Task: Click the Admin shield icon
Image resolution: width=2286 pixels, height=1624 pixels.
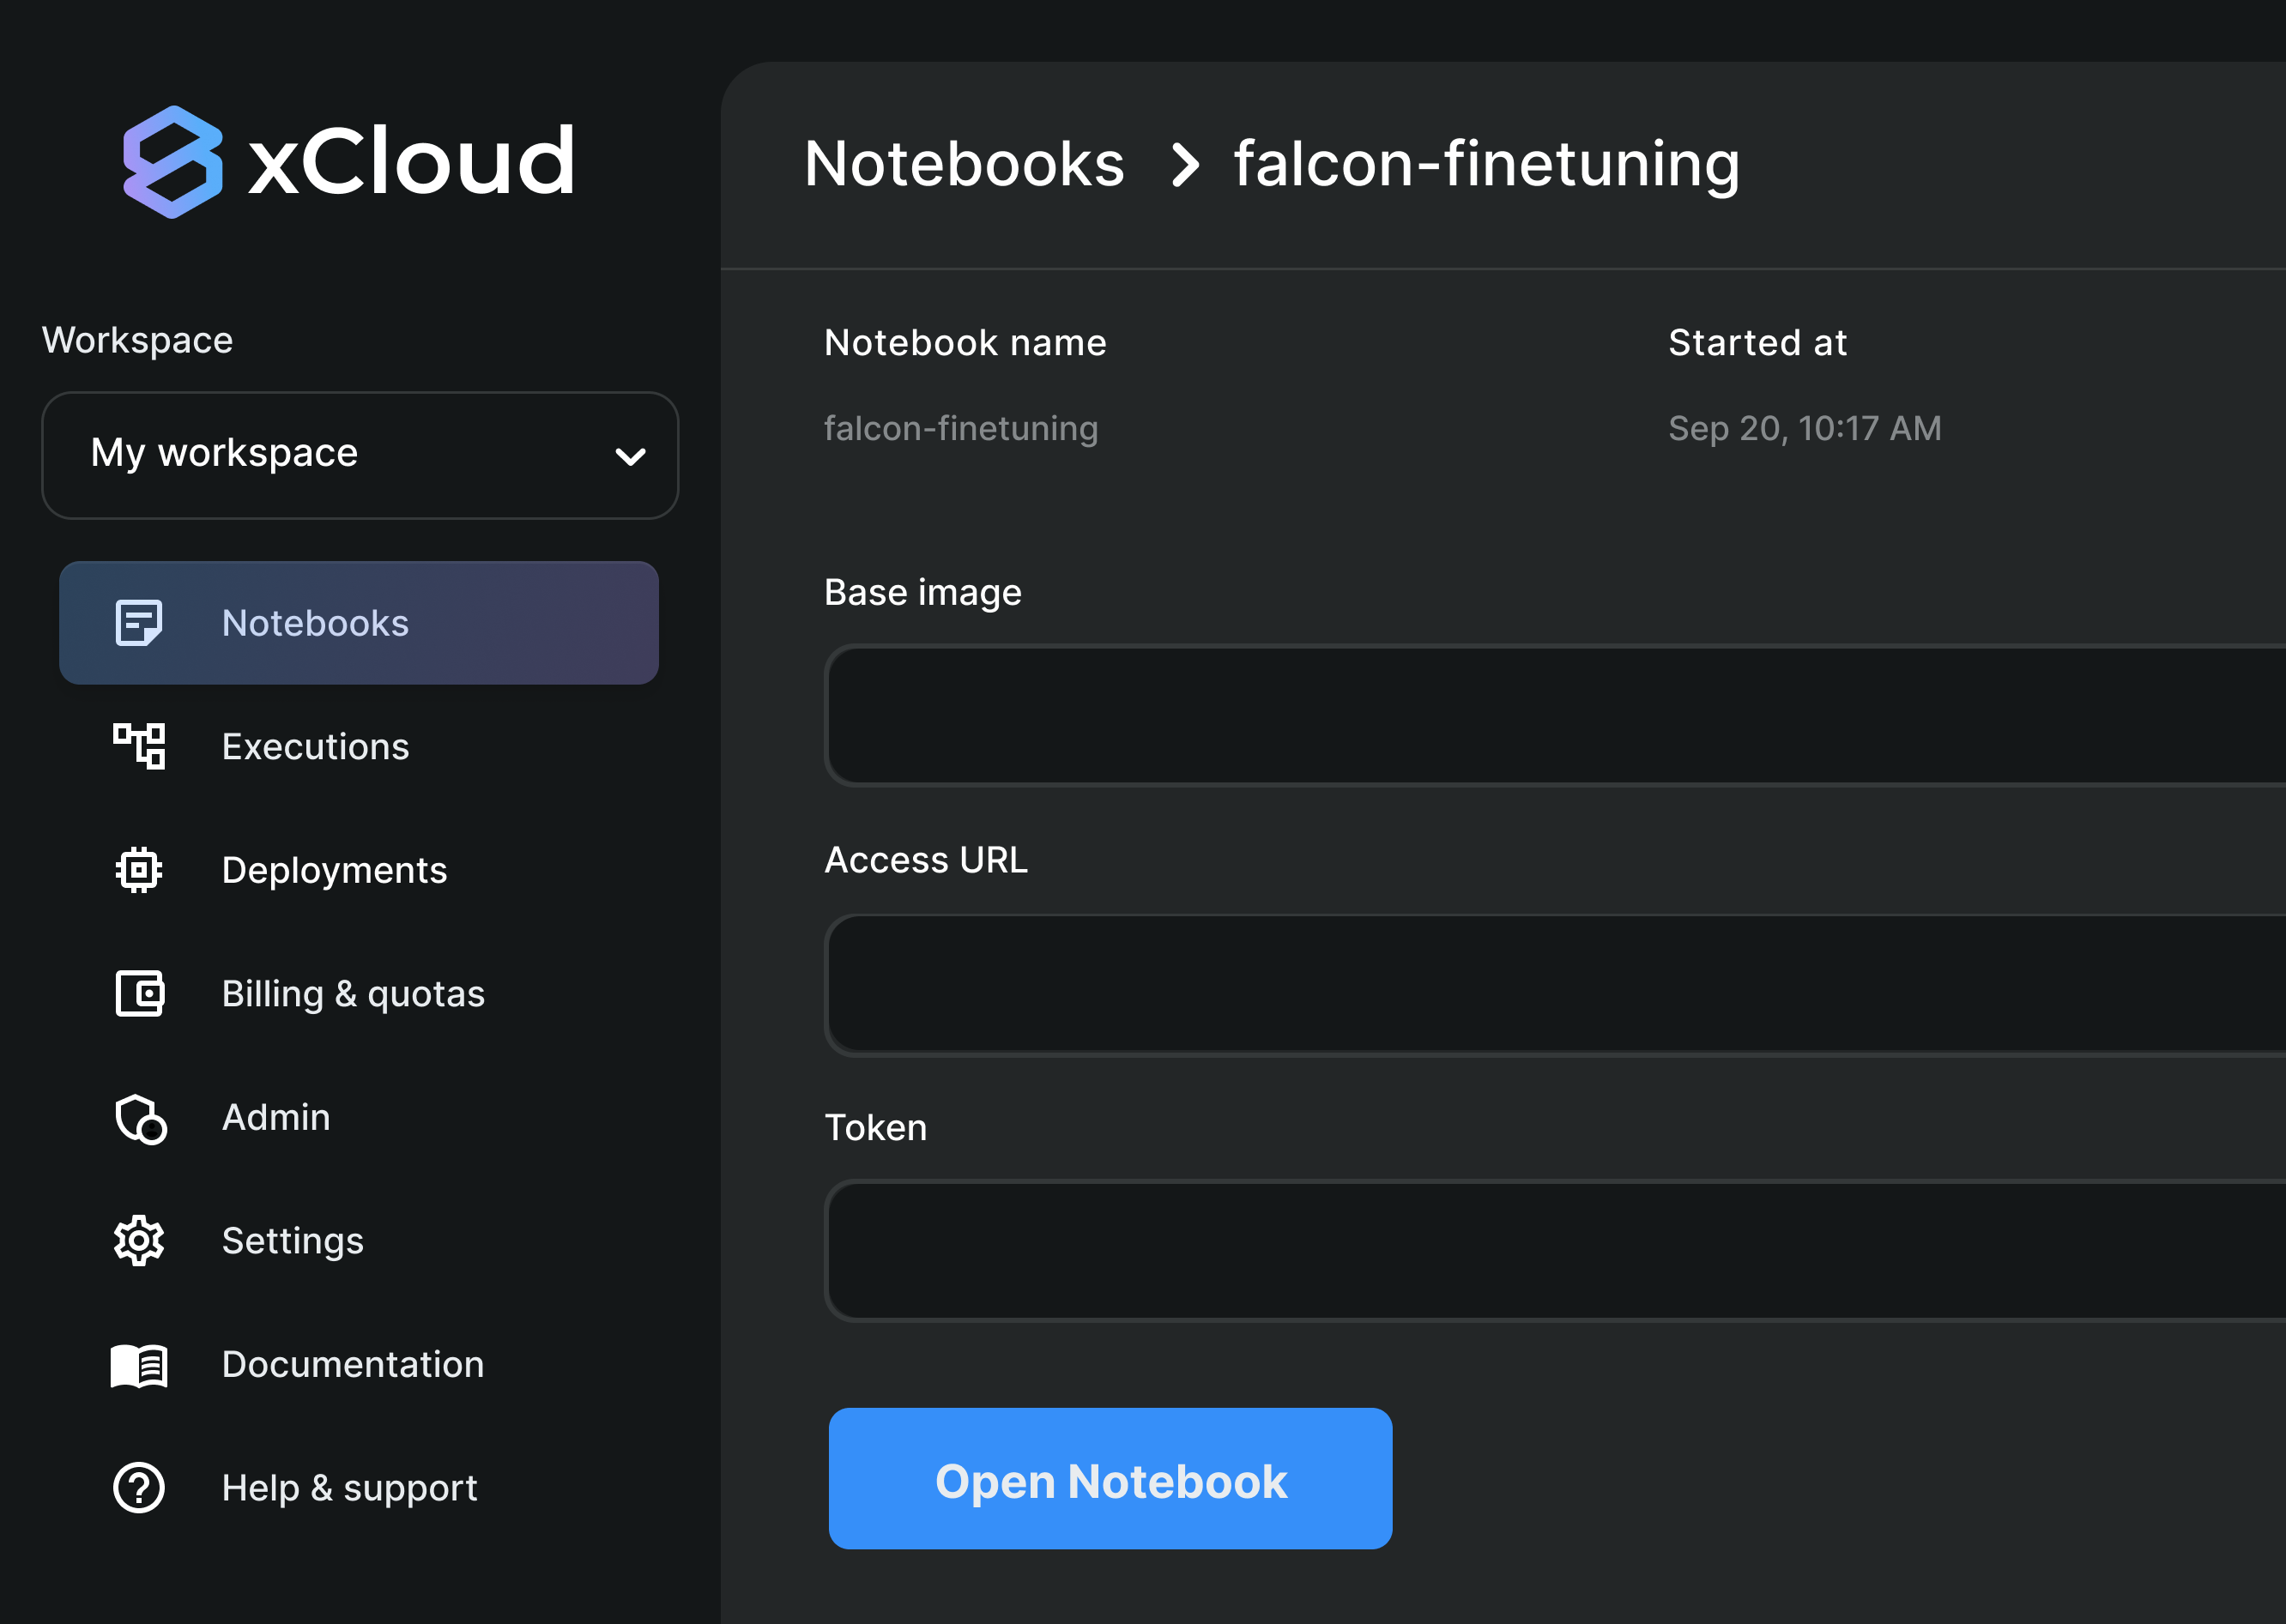Action: pyautogui.click(x=140, y=1118)
